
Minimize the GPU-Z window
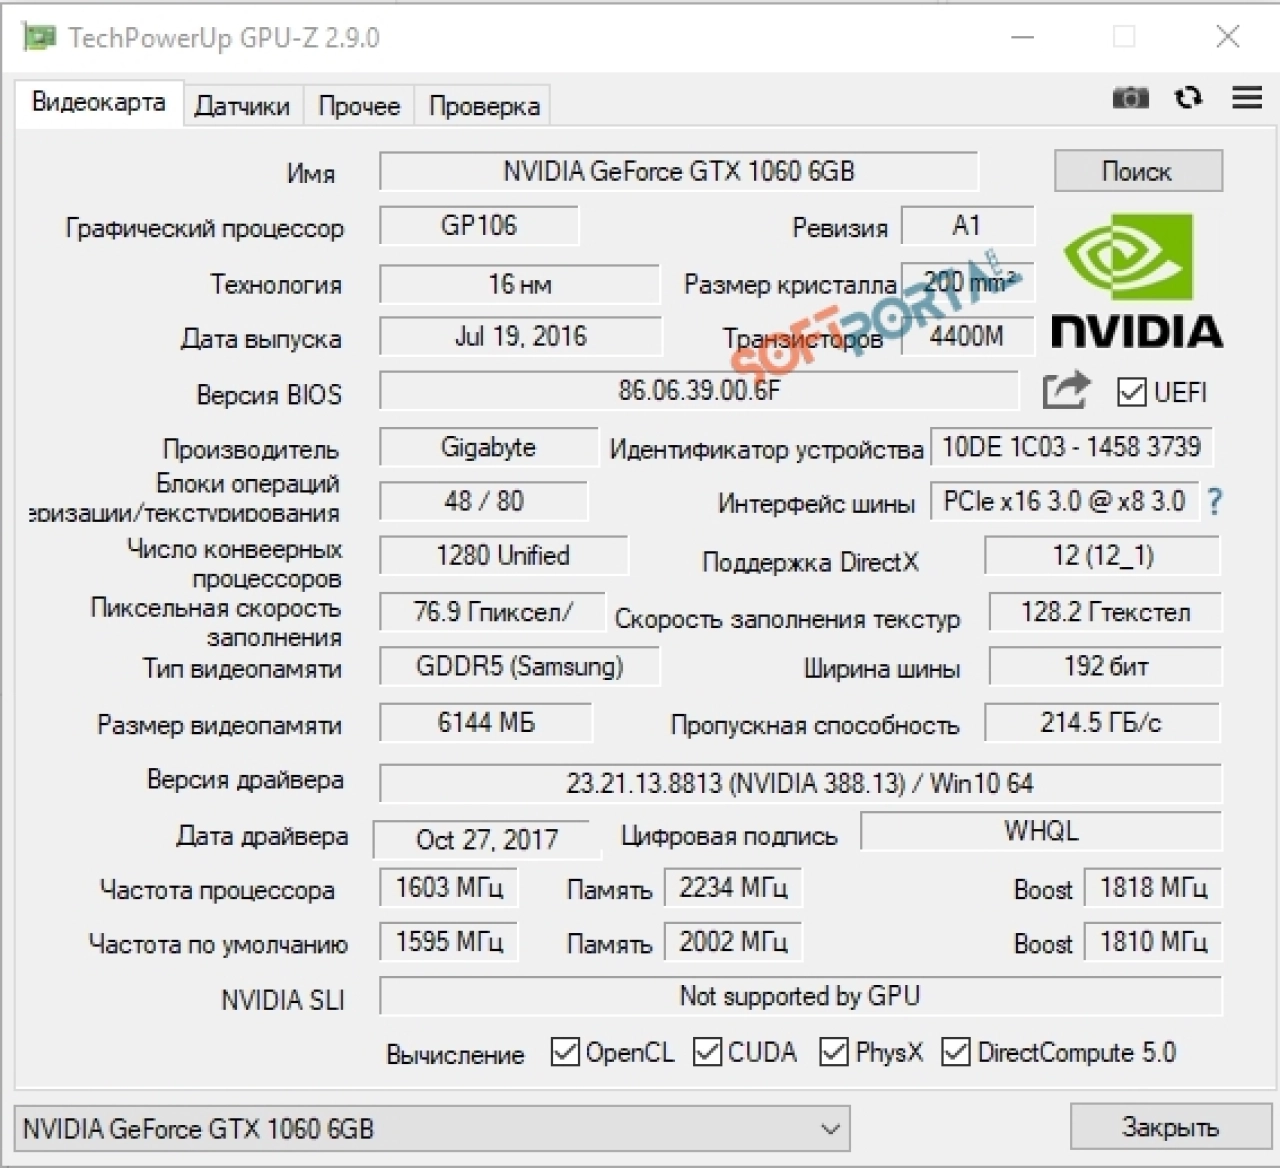click(x=1022, y=37)
